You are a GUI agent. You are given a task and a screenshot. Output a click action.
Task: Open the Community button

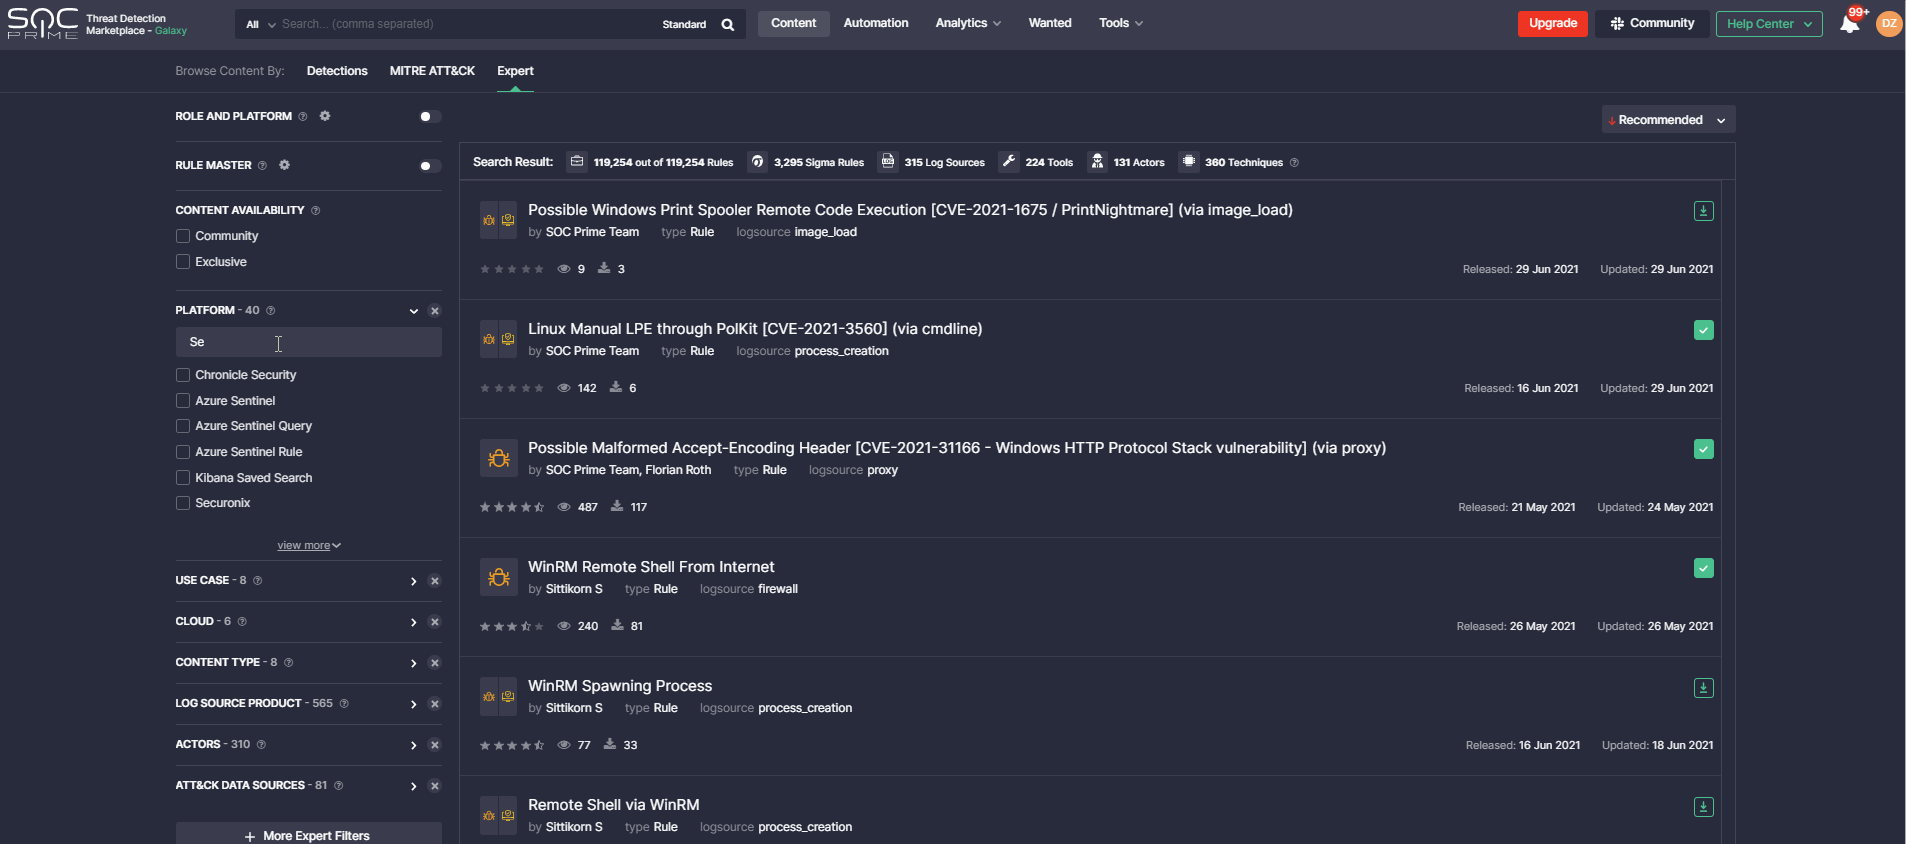click(x=1652, y=24)
